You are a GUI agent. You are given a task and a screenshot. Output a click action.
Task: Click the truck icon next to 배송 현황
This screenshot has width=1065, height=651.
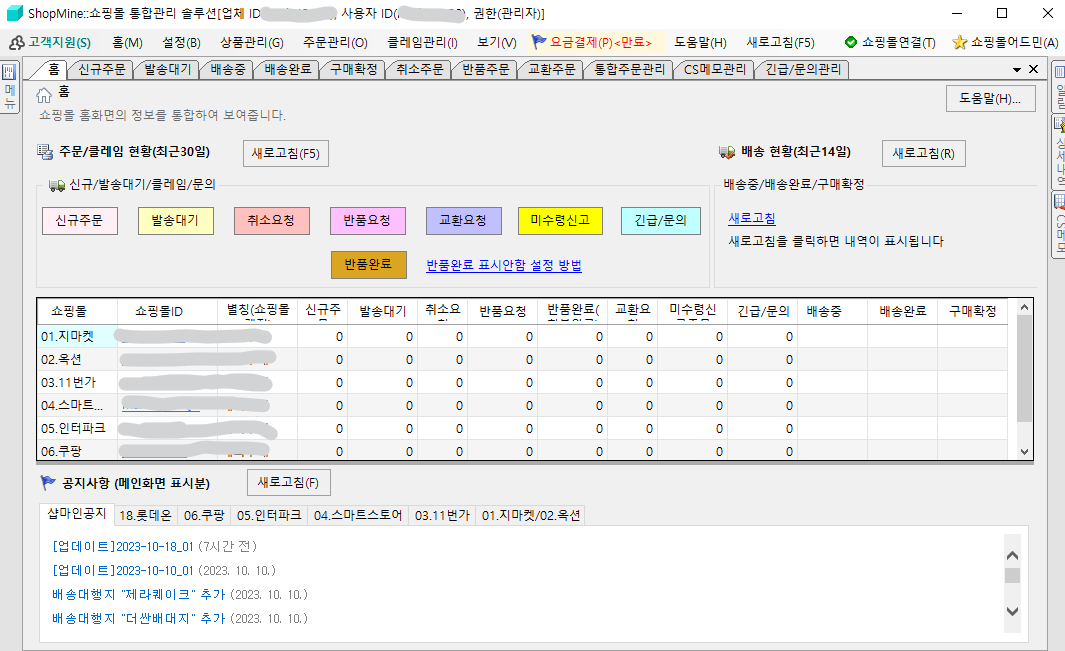point(727,153)
